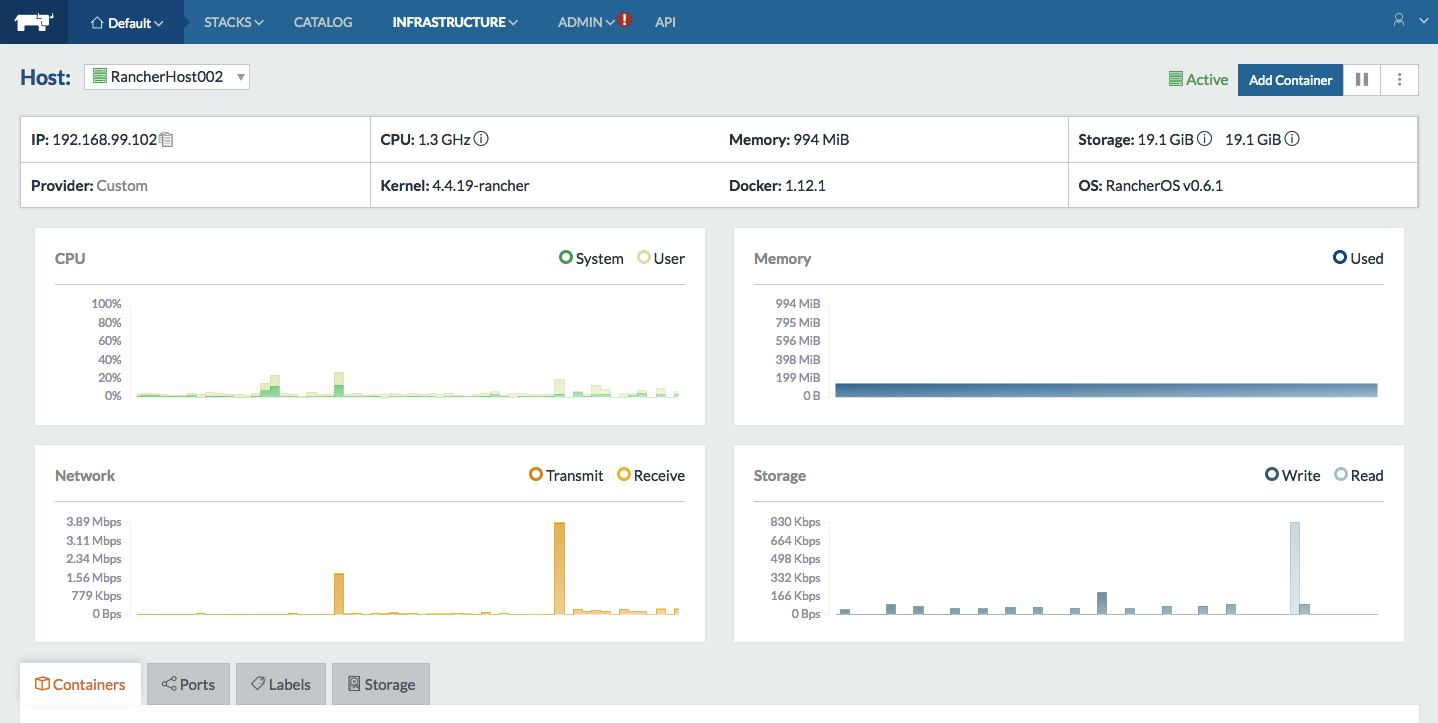Go to the CATALOG page
The height and width of the screenshot is (723, 1438).
(323, 22)
